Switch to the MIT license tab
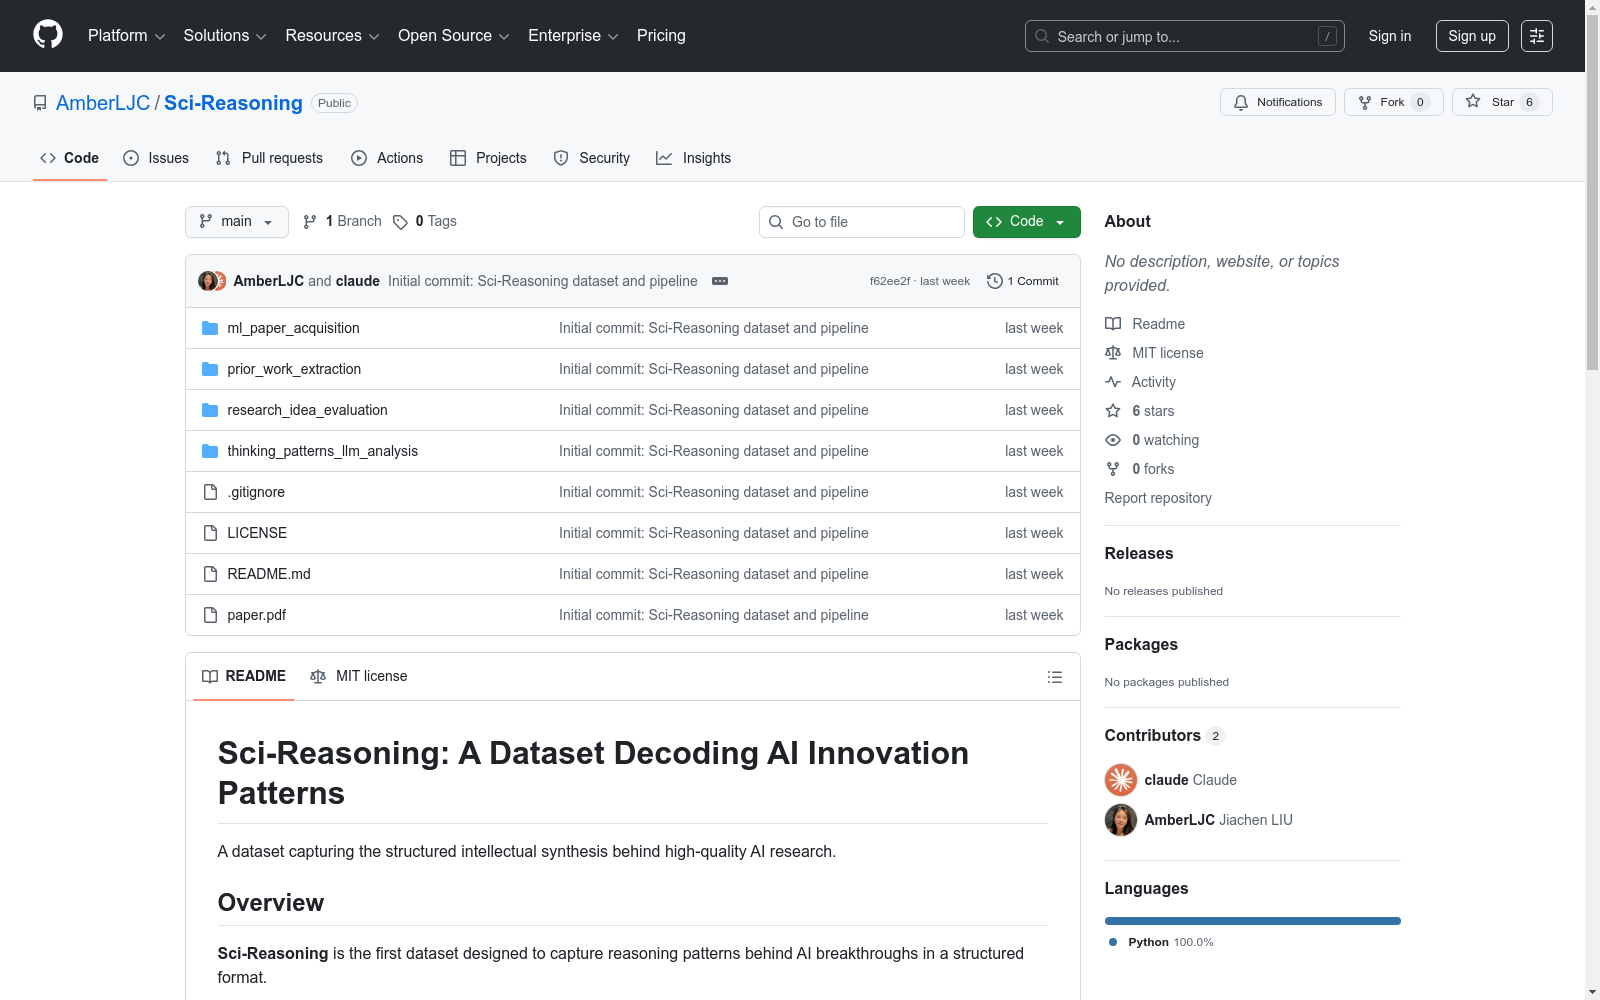Screen dimensions: 1600x1000 pos(359,677)
